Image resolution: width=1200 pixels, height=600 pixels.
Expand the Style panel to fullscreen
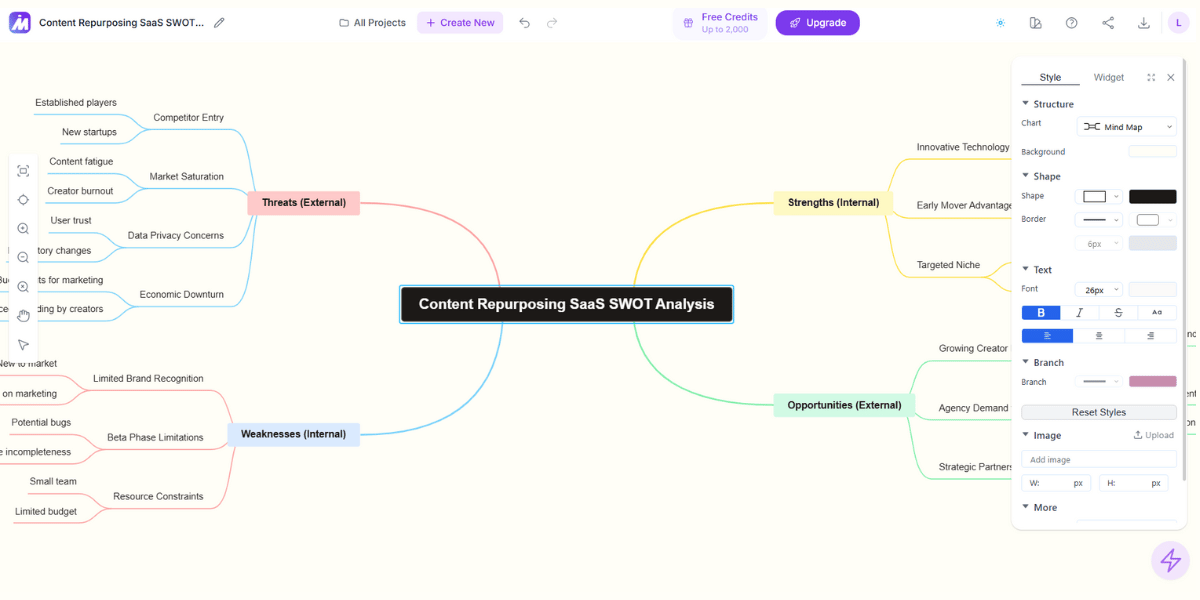[1151, 77]
